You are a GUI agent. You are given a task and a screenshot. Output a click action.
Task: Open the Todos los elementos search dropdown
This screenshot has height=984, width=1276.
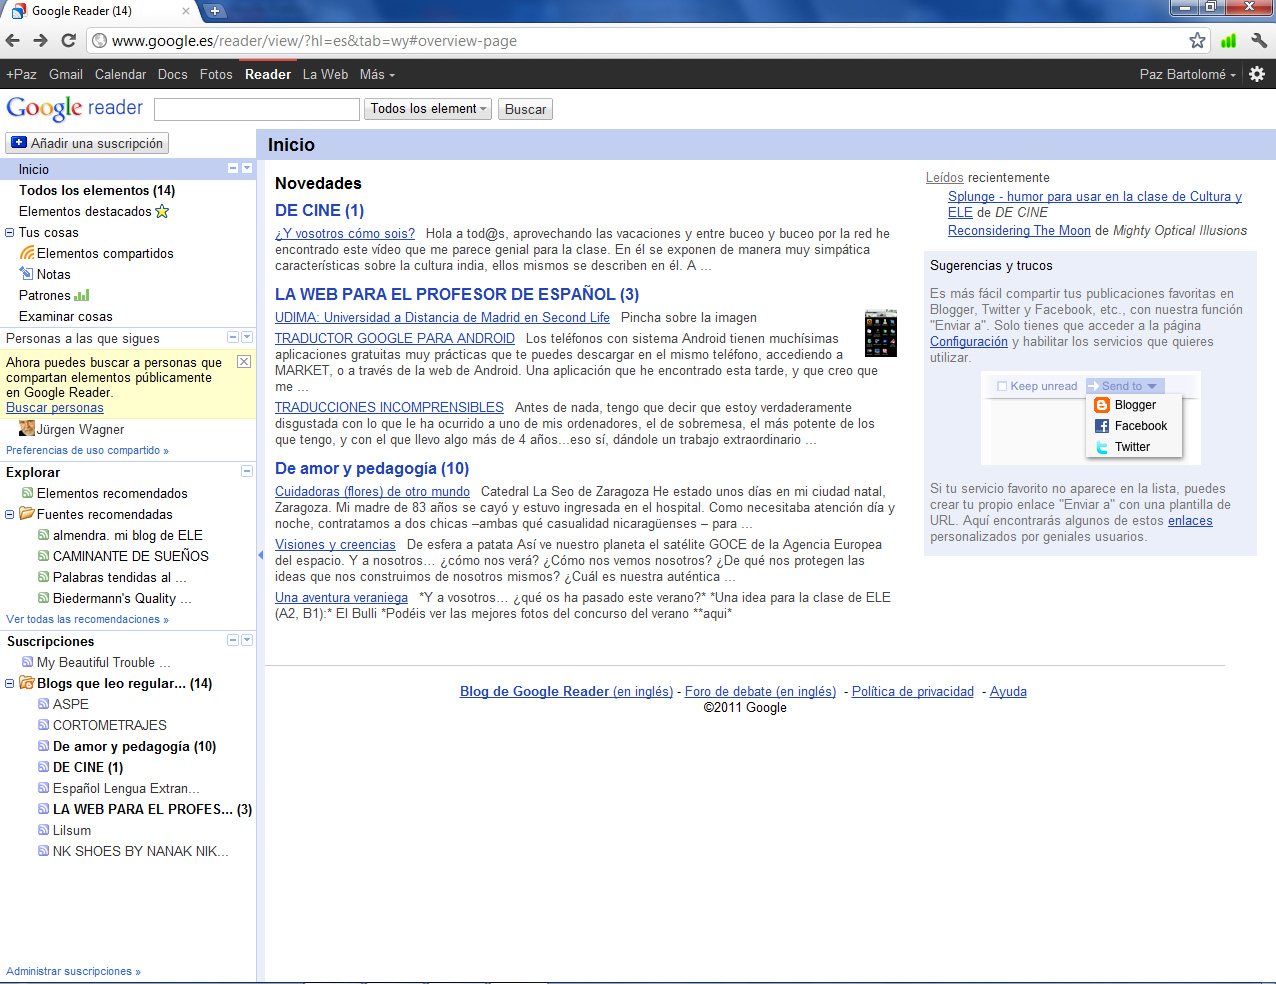[429, 109]
